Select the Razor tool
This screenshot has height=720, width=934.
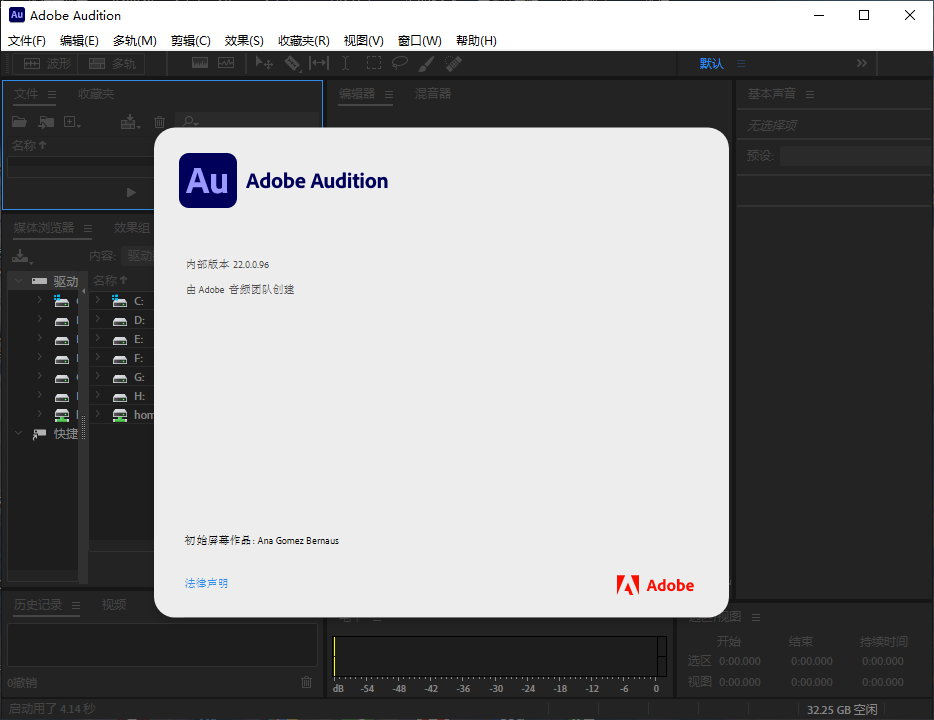coord(292,63)
